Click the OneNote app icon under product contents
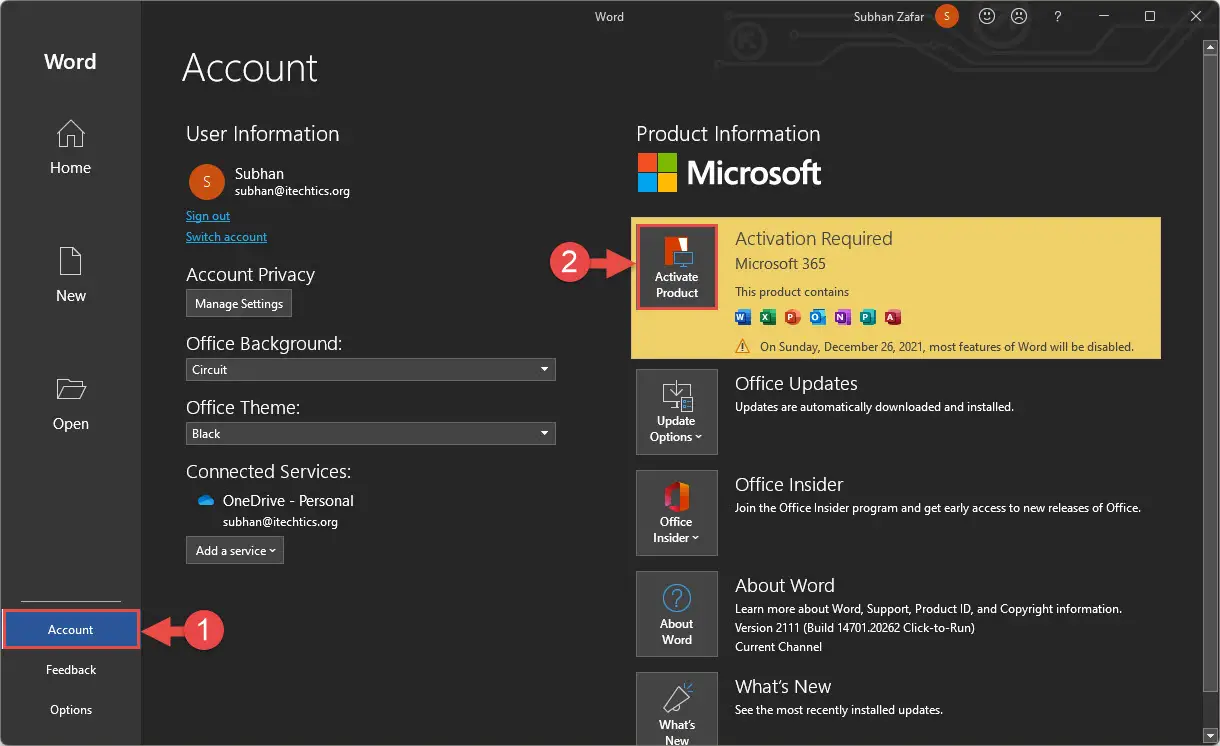 pyautogui.click(x=843, y=318)
